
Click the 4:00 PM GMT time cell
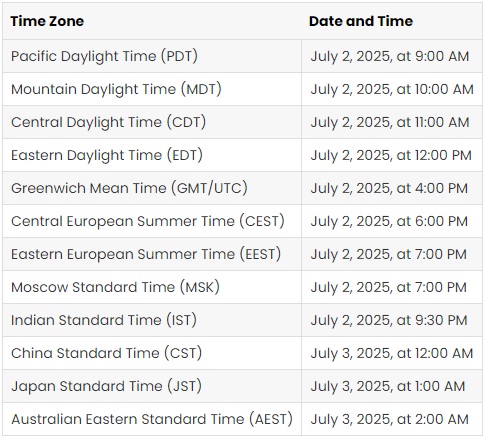click(392, 188)
